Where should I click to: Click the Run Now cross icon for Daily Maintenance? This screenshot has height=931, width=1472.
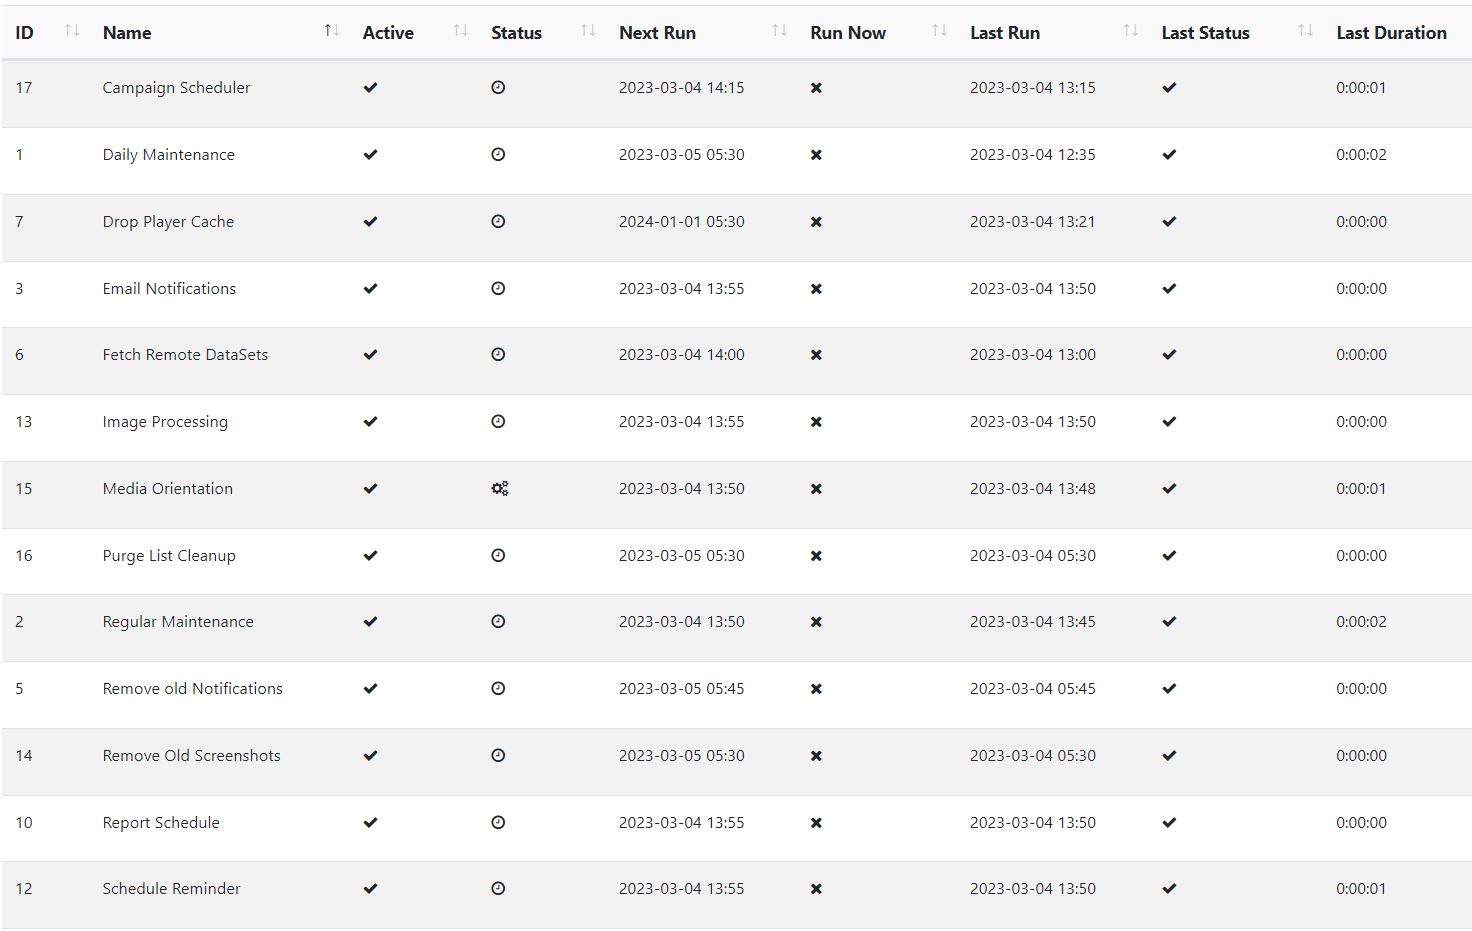[x=816, y=155]
